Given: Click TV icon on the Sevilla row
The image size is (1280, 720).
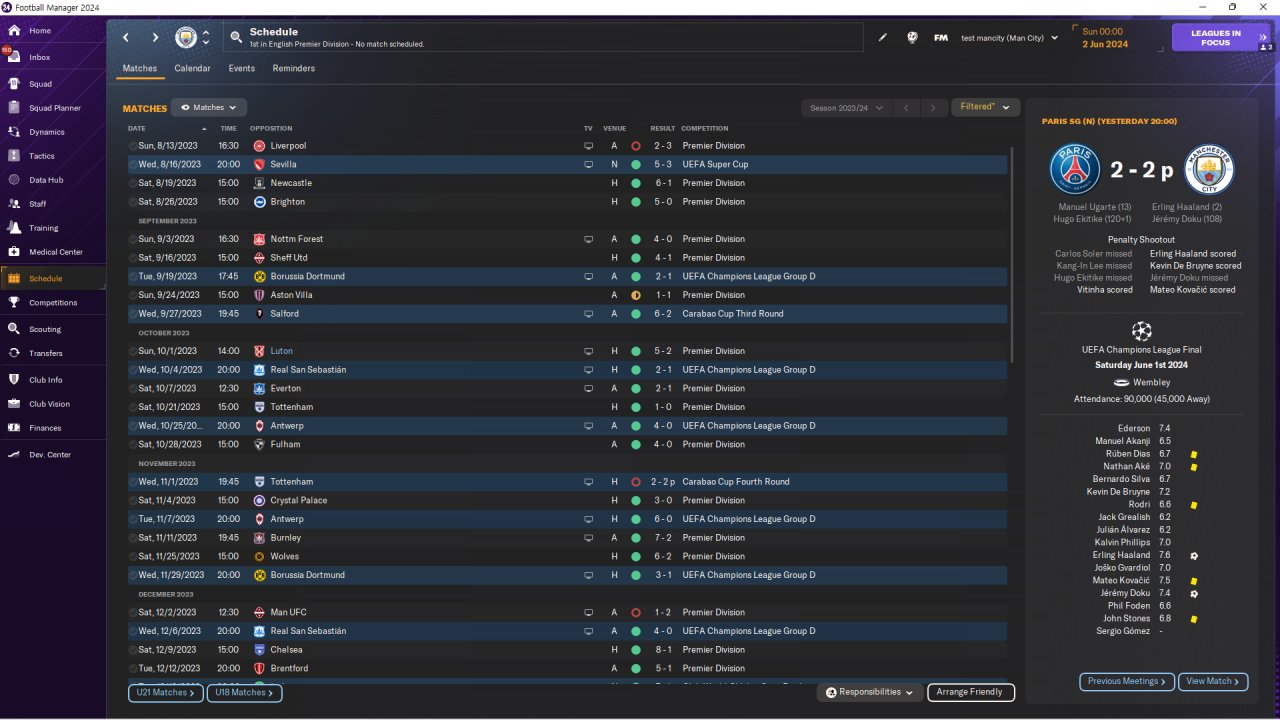Looking at the screenshot, I should coord(589,164).
